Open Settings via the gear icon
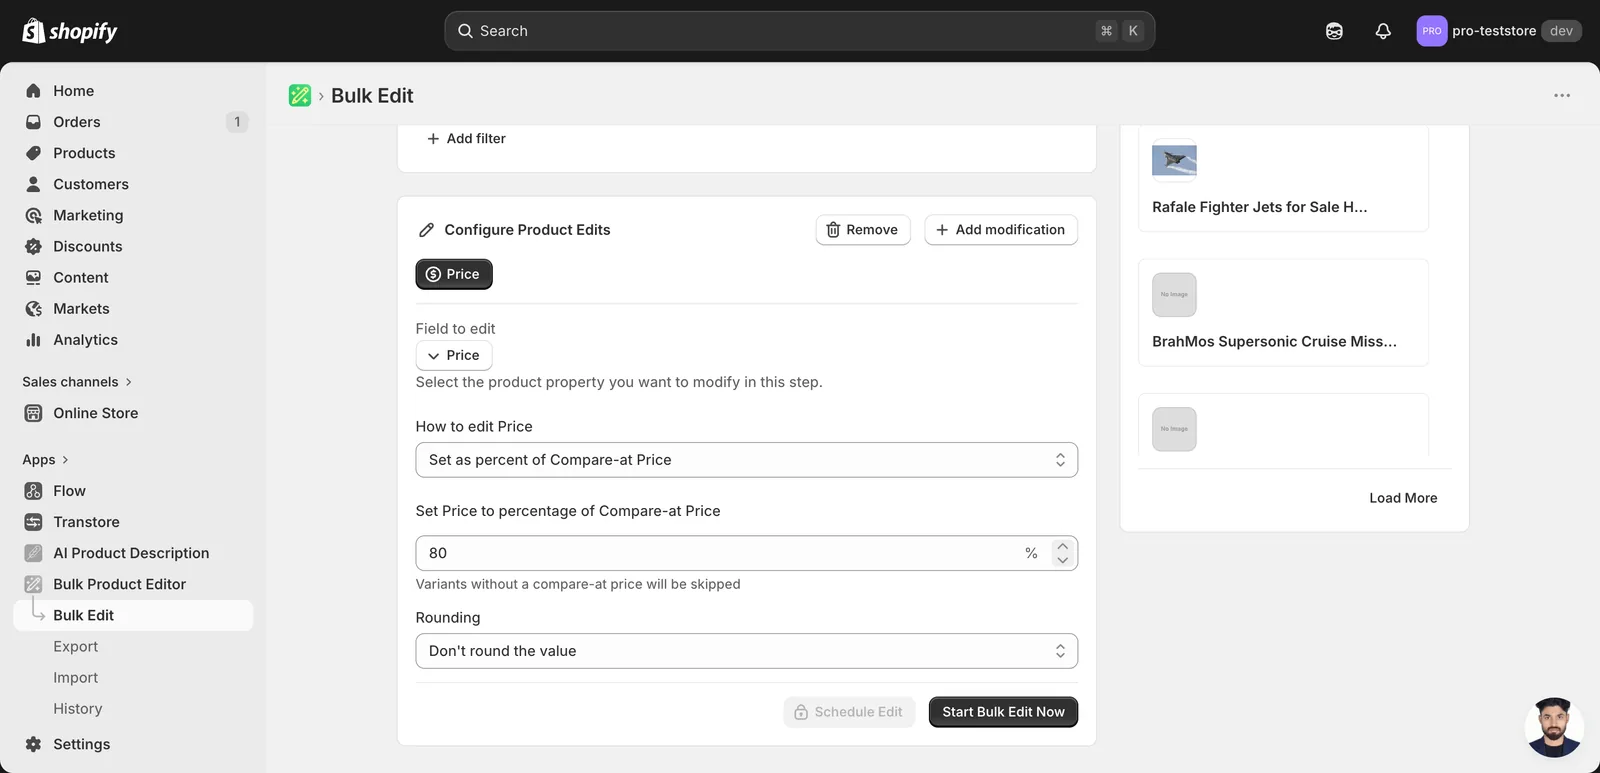This screenshot has height=773, width=1600. (x=33, y=744)
